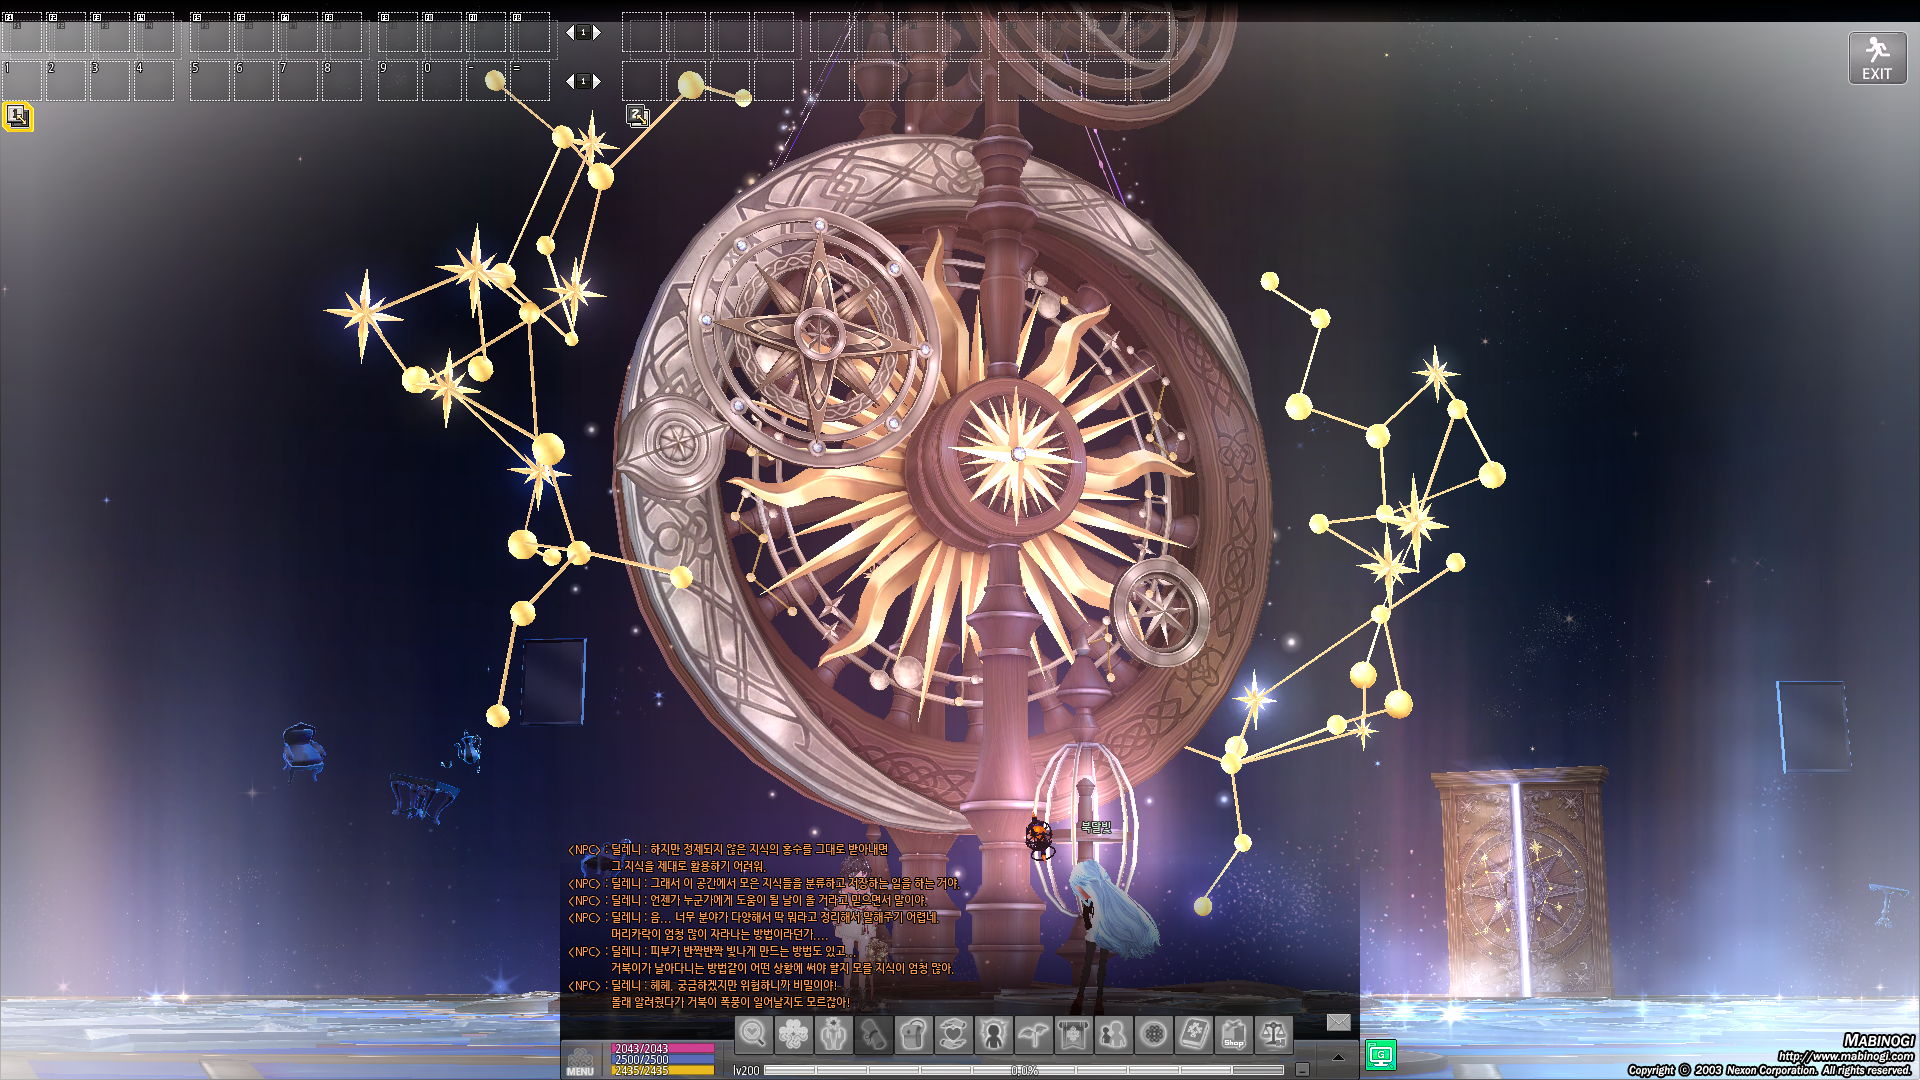Toggle hotkey bar 1 lock icon

pos(17,117)
